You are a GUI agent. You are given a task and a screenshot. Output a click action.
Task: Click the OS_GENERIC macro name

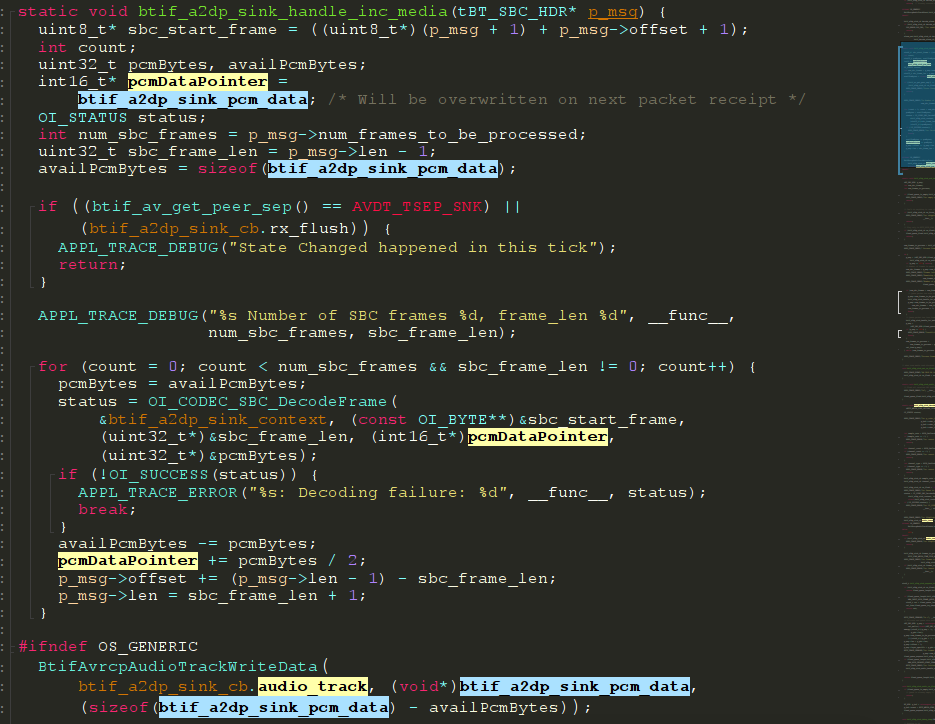(147, 646)
